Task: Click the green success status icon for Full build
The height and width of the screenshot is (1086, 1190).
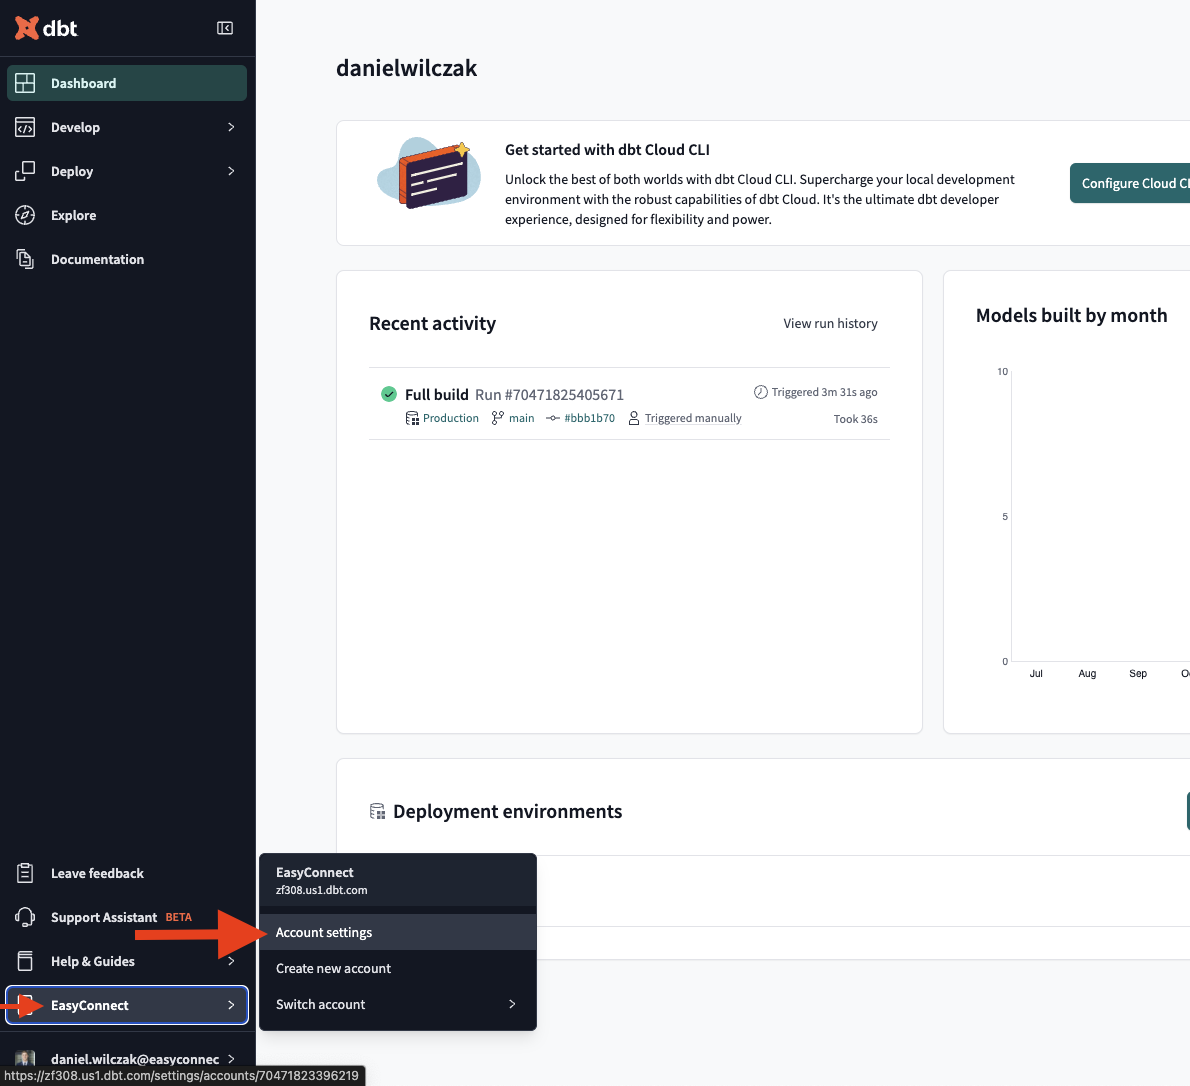Action: point(389,394)
